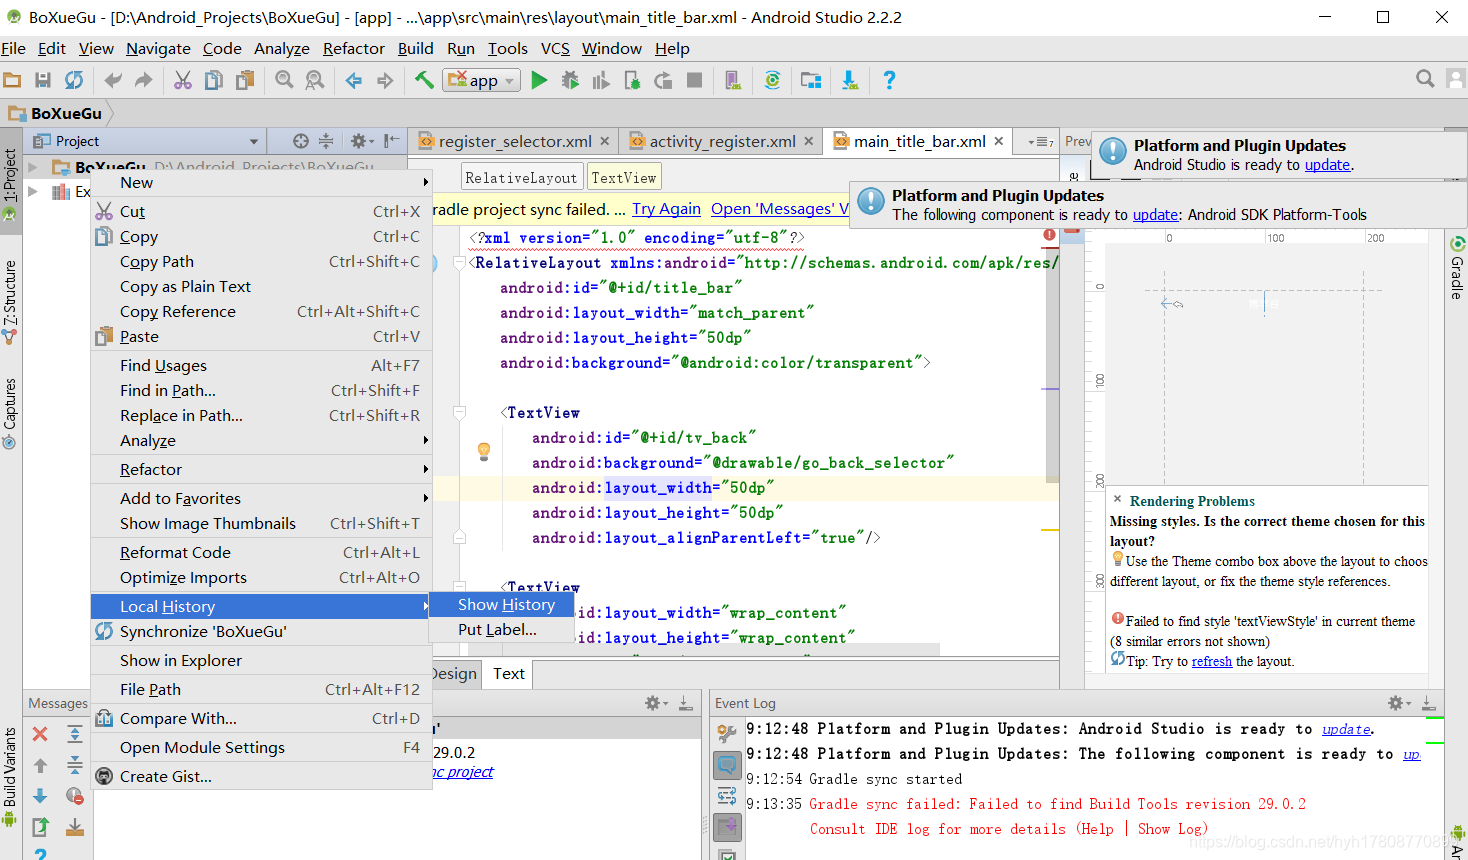Toggle scroll-to-end icon in Event Log
Image resolution: width=1468 pixels, height=860 pixels.
(727, 827)
